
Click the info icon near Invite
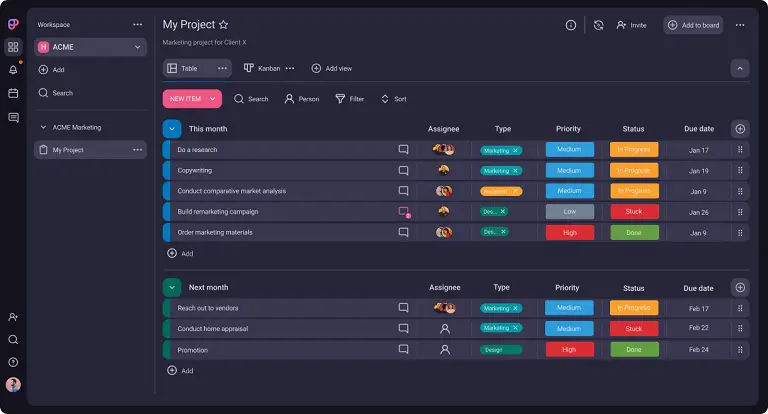(571, 25)
